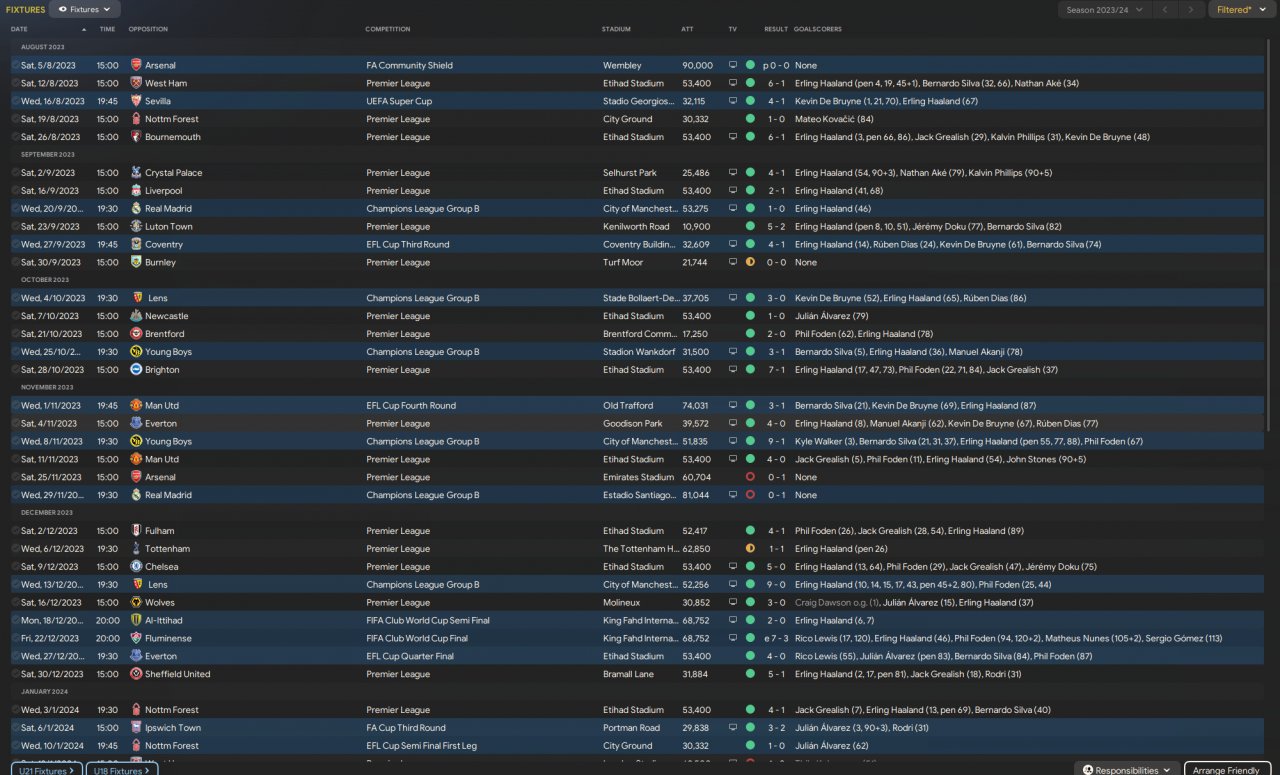Click the Fulham club badge
Screen dimensions: 1280x775
coord(135,531)
